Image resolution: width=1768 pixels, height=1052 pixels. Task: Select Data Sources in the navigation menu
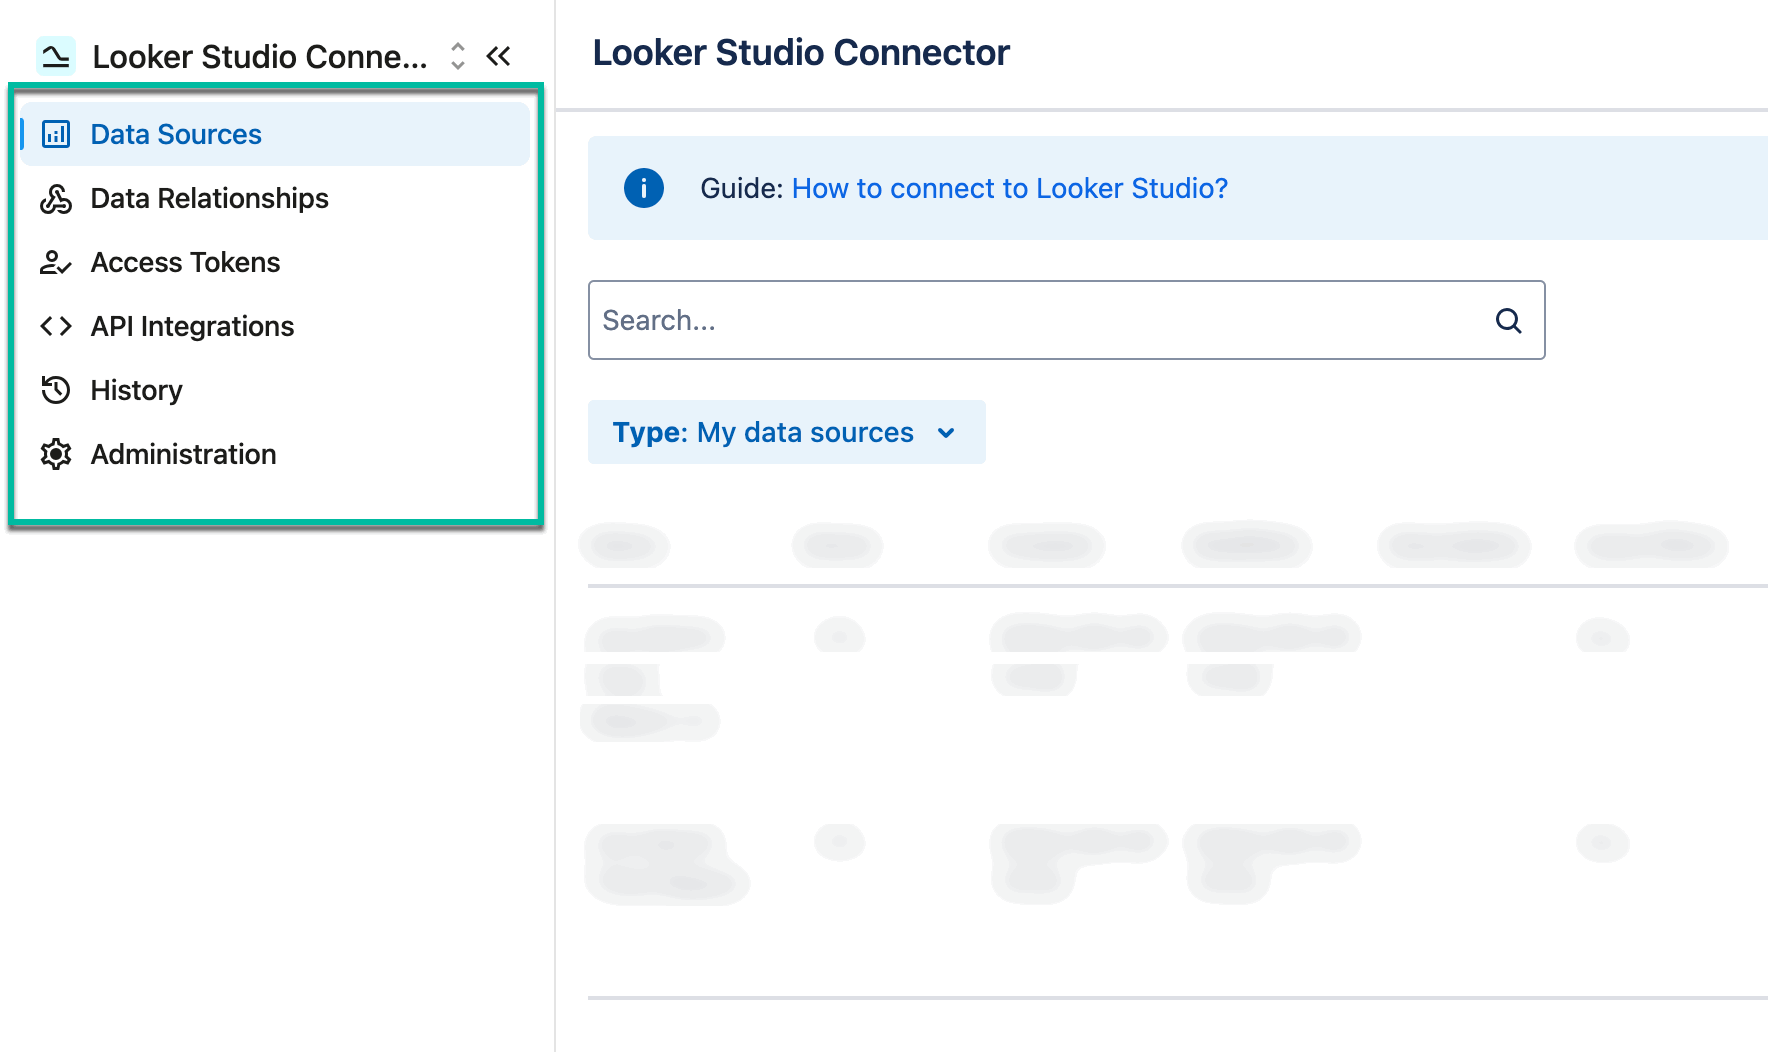click(x=176, y=133)
